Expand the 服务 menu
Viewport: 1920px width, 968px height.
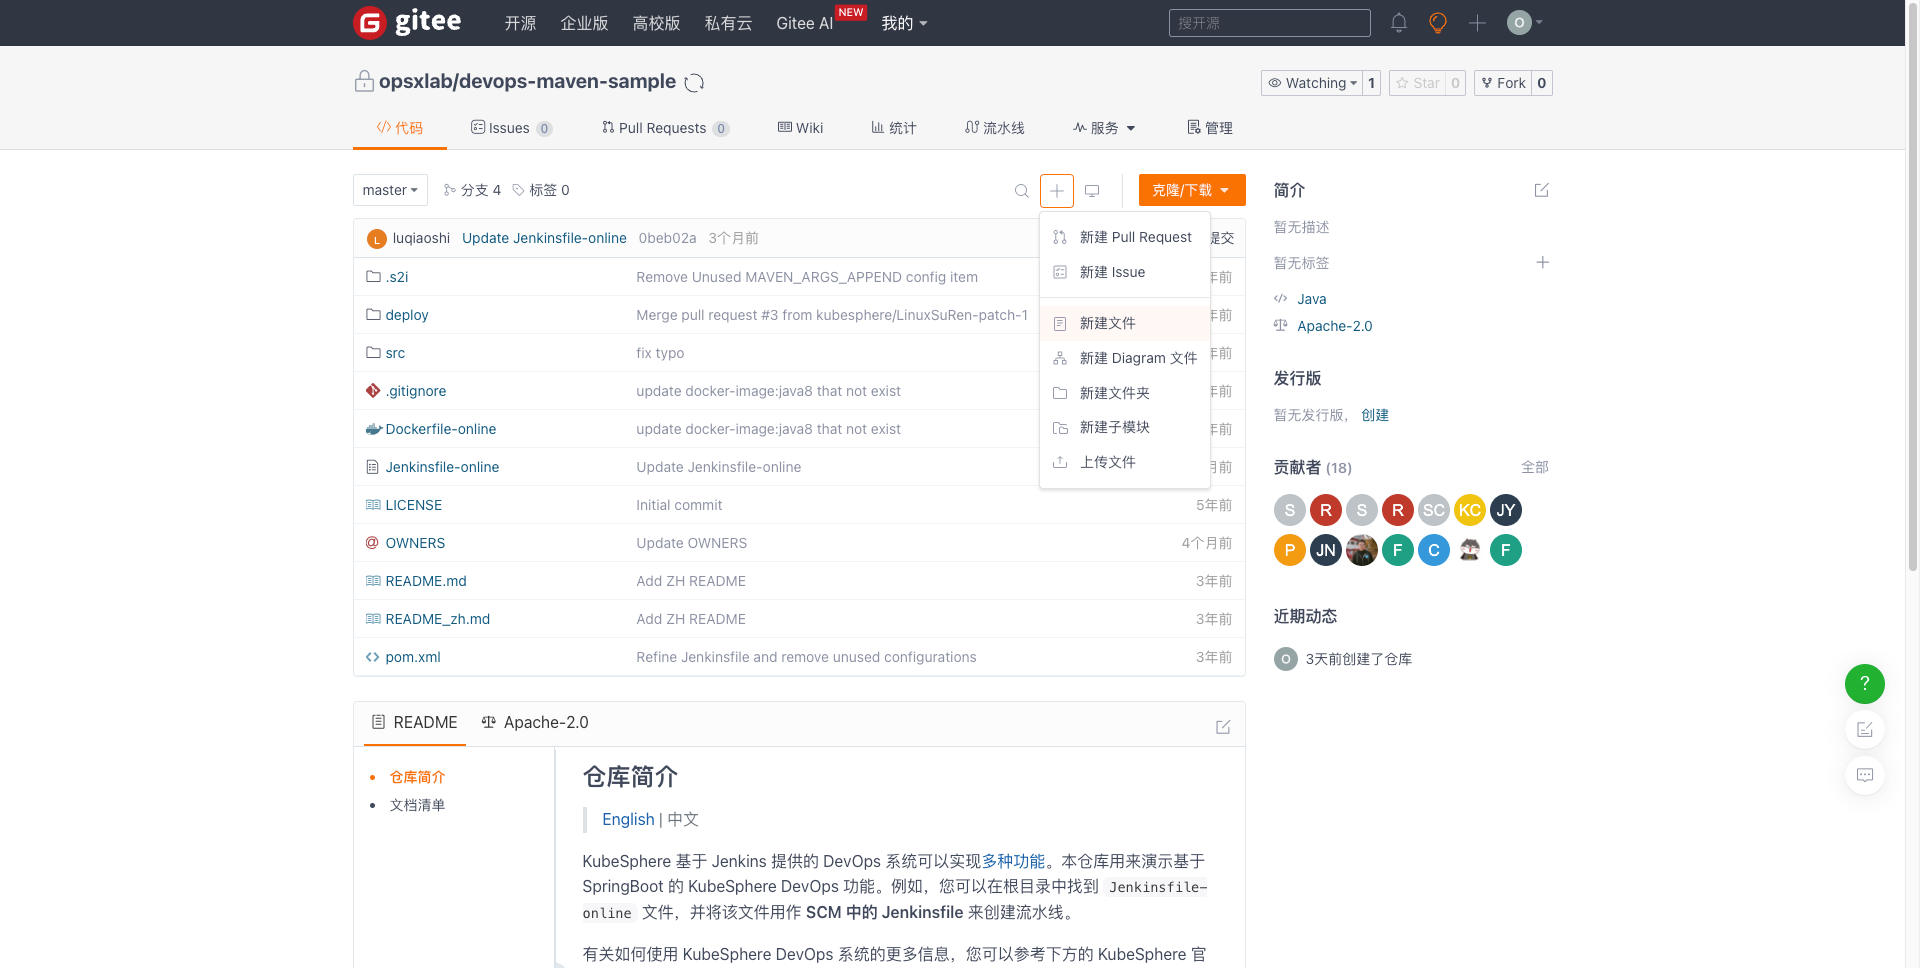coord(1104,128)
